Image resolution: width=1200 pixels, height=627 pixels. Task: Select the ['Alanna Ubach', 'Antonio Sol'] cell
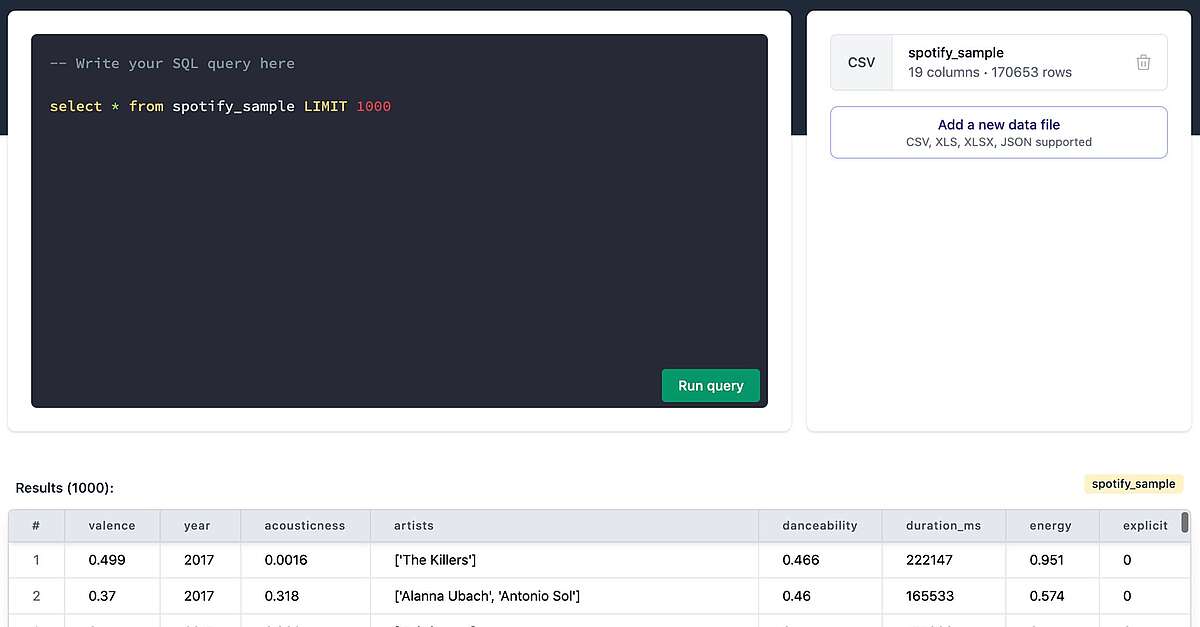tap(563, 596)
